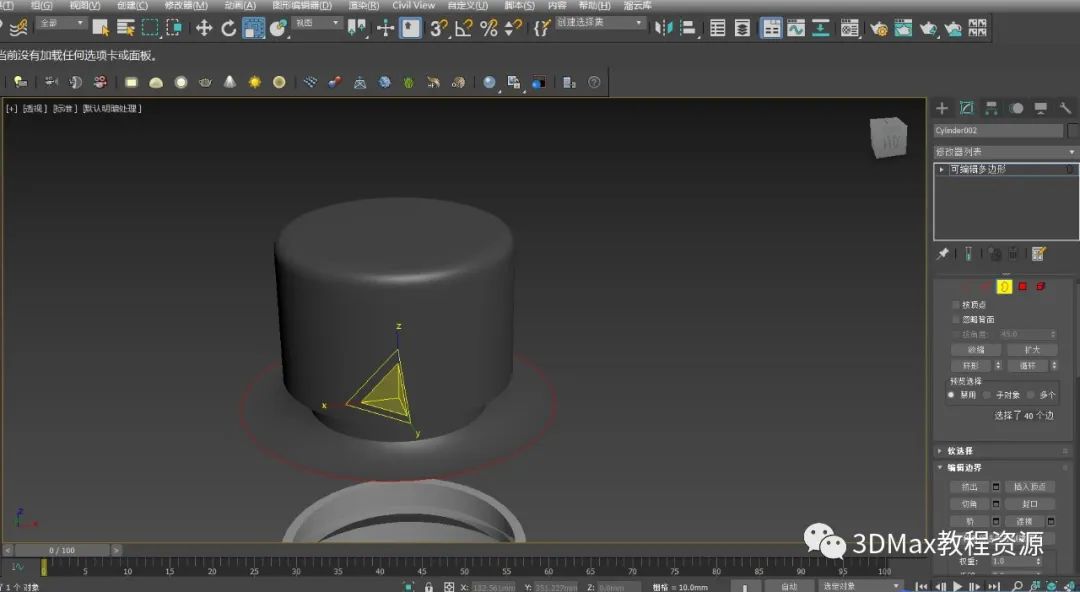Click the 扩大 grow selection button
Image resolution: width=1080 pixels, height=592 pixels.
tap(1031, 350)
